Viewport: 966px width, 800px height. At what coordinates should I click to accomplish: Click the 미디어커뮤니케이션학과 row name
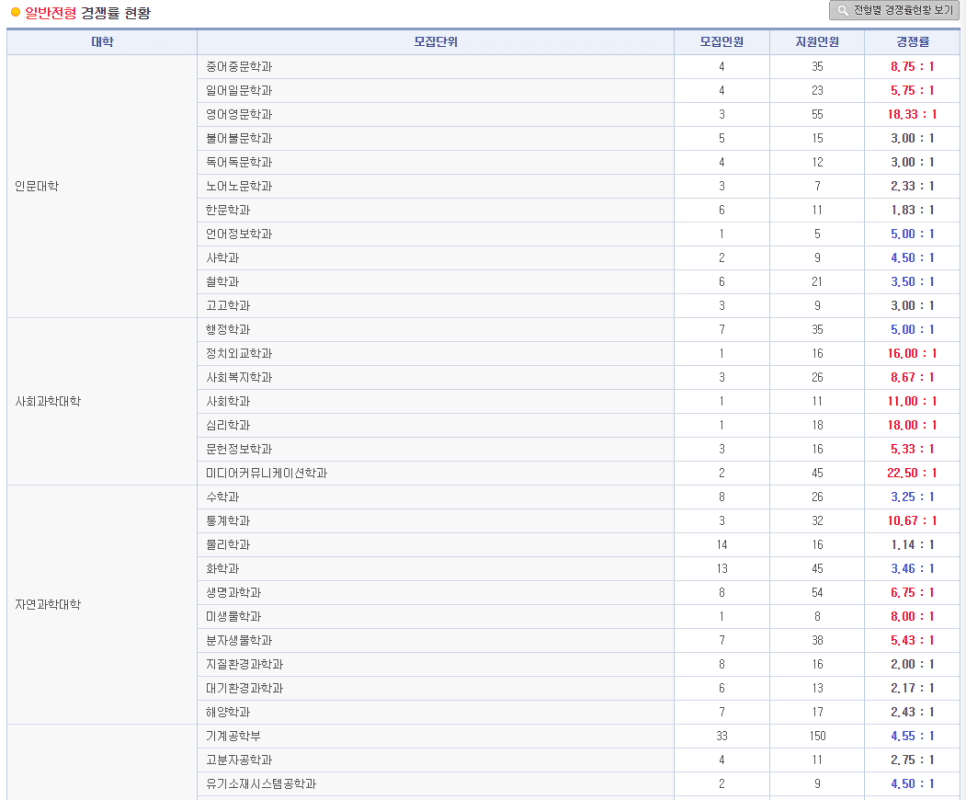[267, 473]
